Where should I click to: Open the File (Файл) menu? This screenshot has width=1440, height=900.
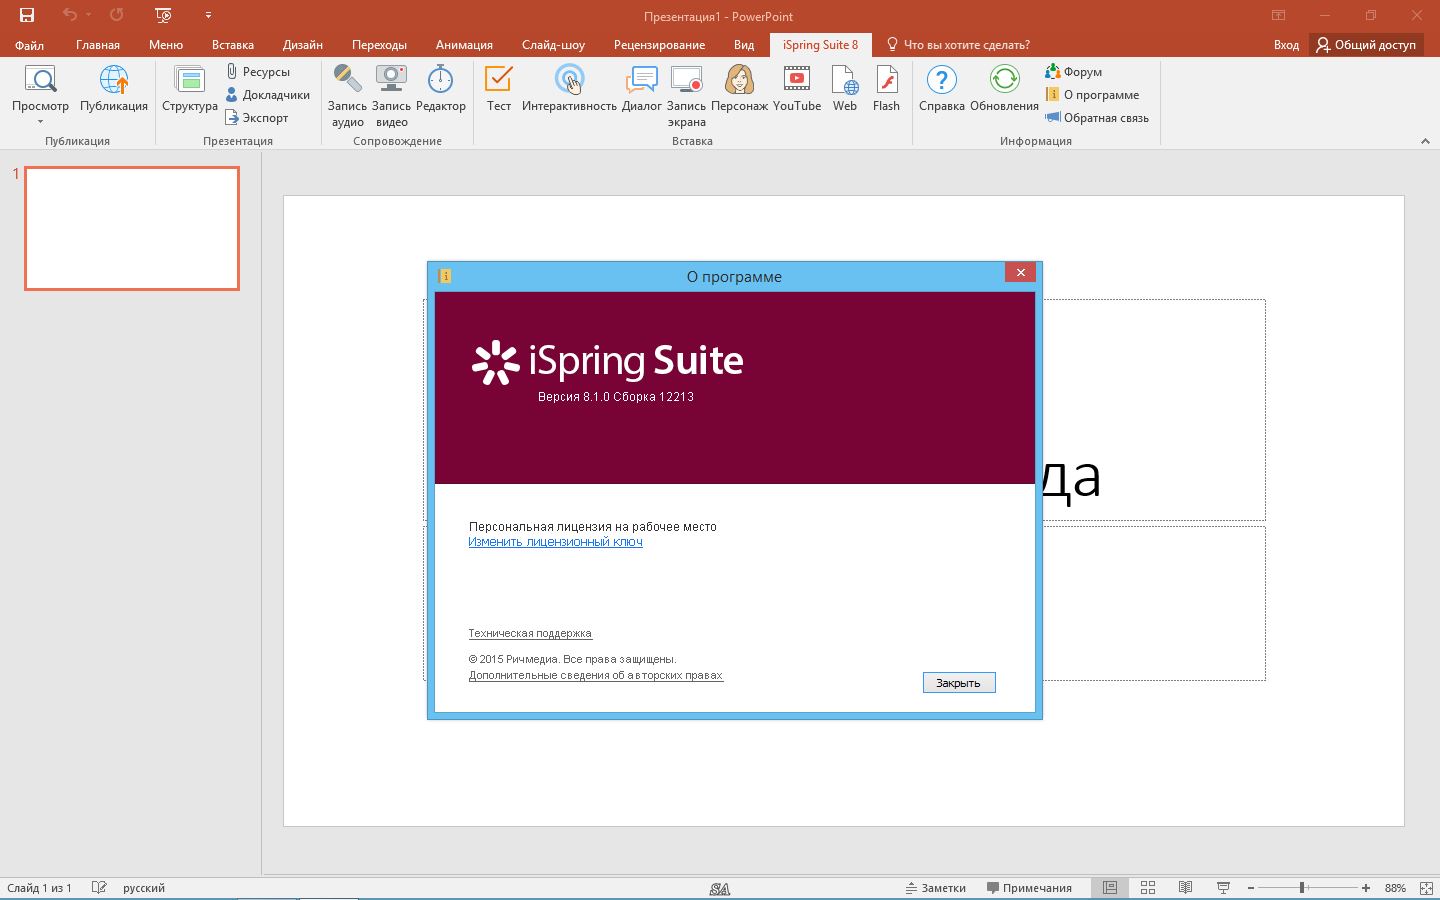29,45
